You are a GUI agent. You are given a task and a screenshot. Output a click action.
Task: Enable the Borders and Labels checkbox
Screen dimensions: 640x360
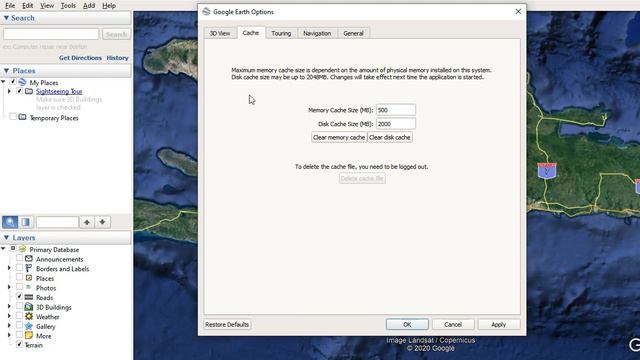19,268
